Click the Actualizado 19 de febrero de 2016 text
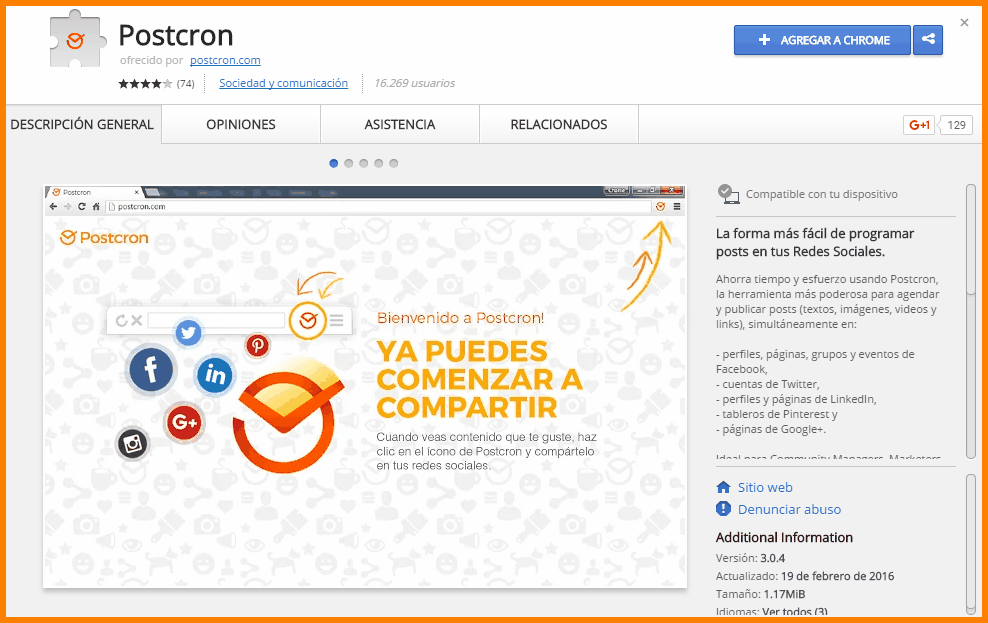The height and width of the screenshot is (623, 988). click(805, 576)
